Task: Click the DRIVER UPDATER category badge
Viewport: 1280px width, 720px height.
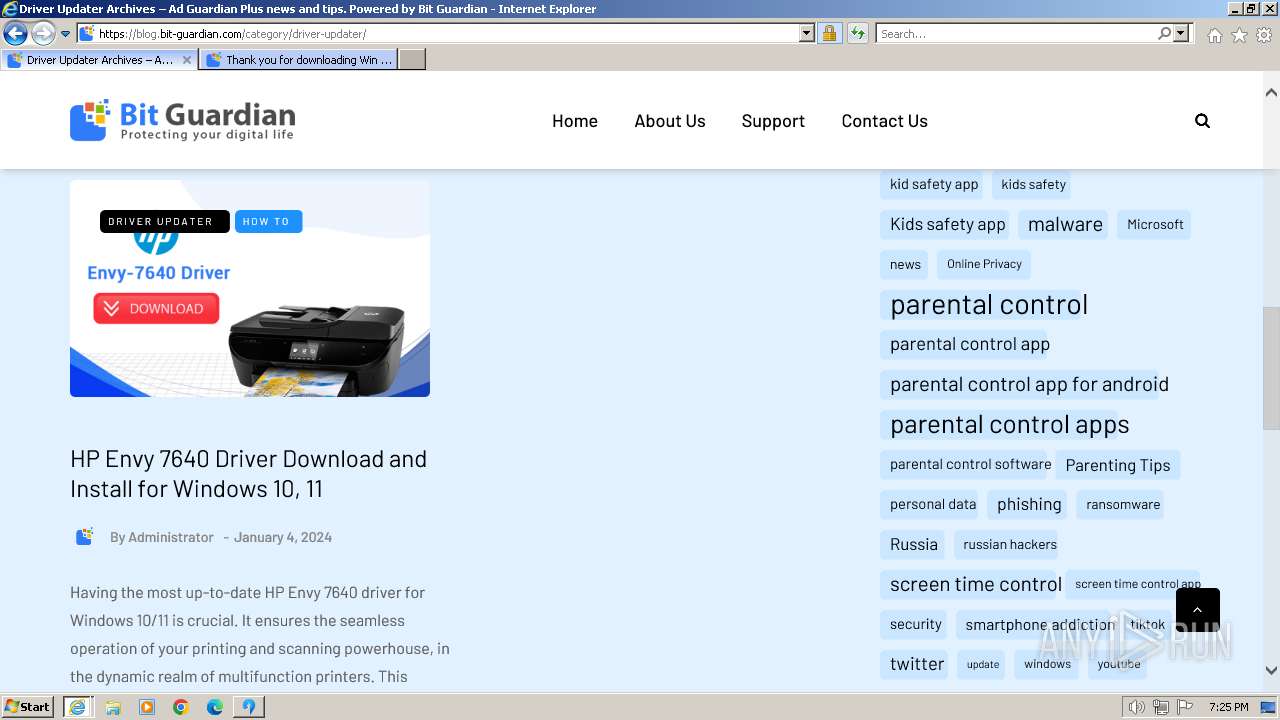Action: click(164, 222)
